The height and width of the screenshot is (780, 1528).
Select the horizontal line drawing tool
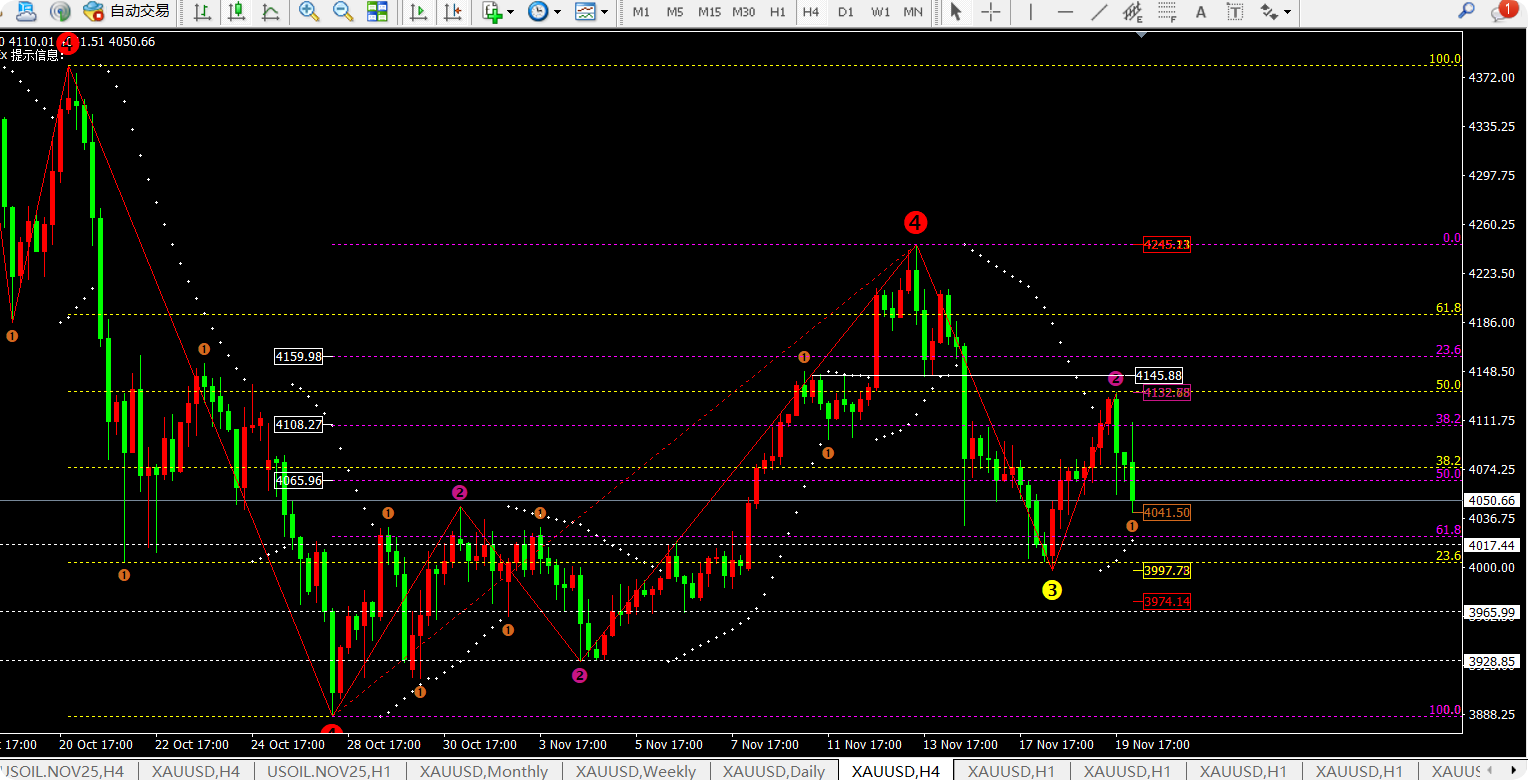[1065, 12]
